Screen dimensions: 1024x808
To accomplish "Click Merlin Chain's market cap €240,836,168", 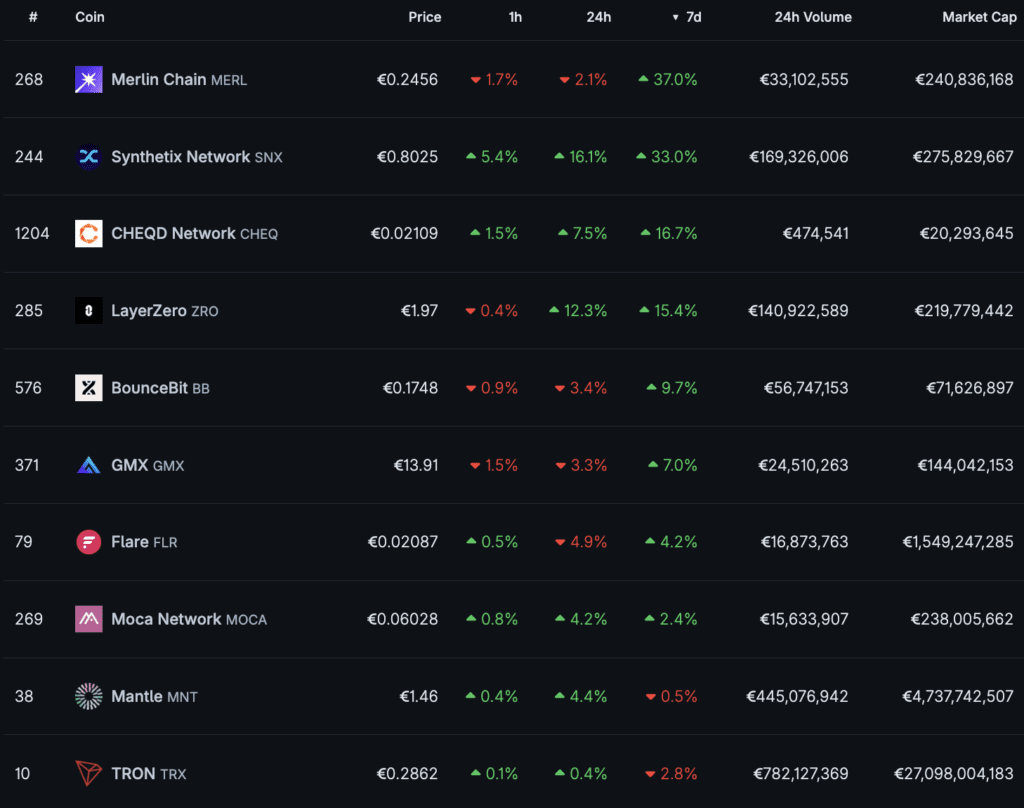I will coord(964,80).
